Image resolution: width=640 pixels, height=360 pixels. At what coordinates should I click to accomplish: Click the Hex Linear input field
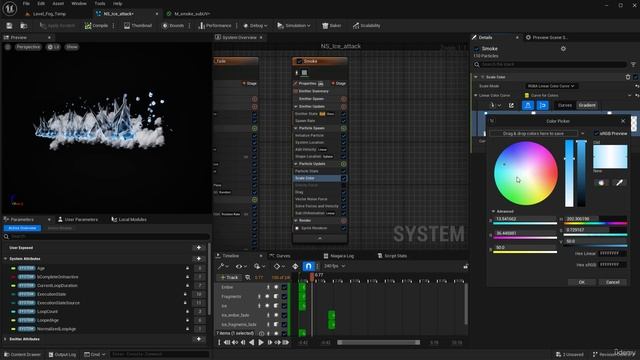tap(612, 253)
